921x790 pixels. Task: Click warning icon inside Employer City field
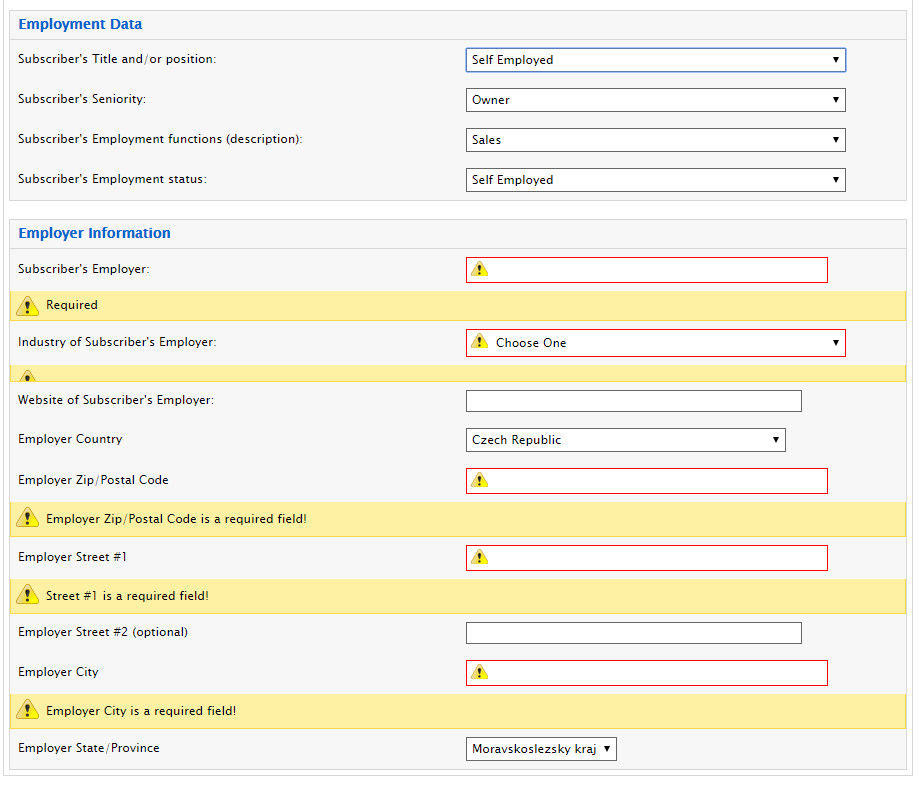tap(480, 672)
